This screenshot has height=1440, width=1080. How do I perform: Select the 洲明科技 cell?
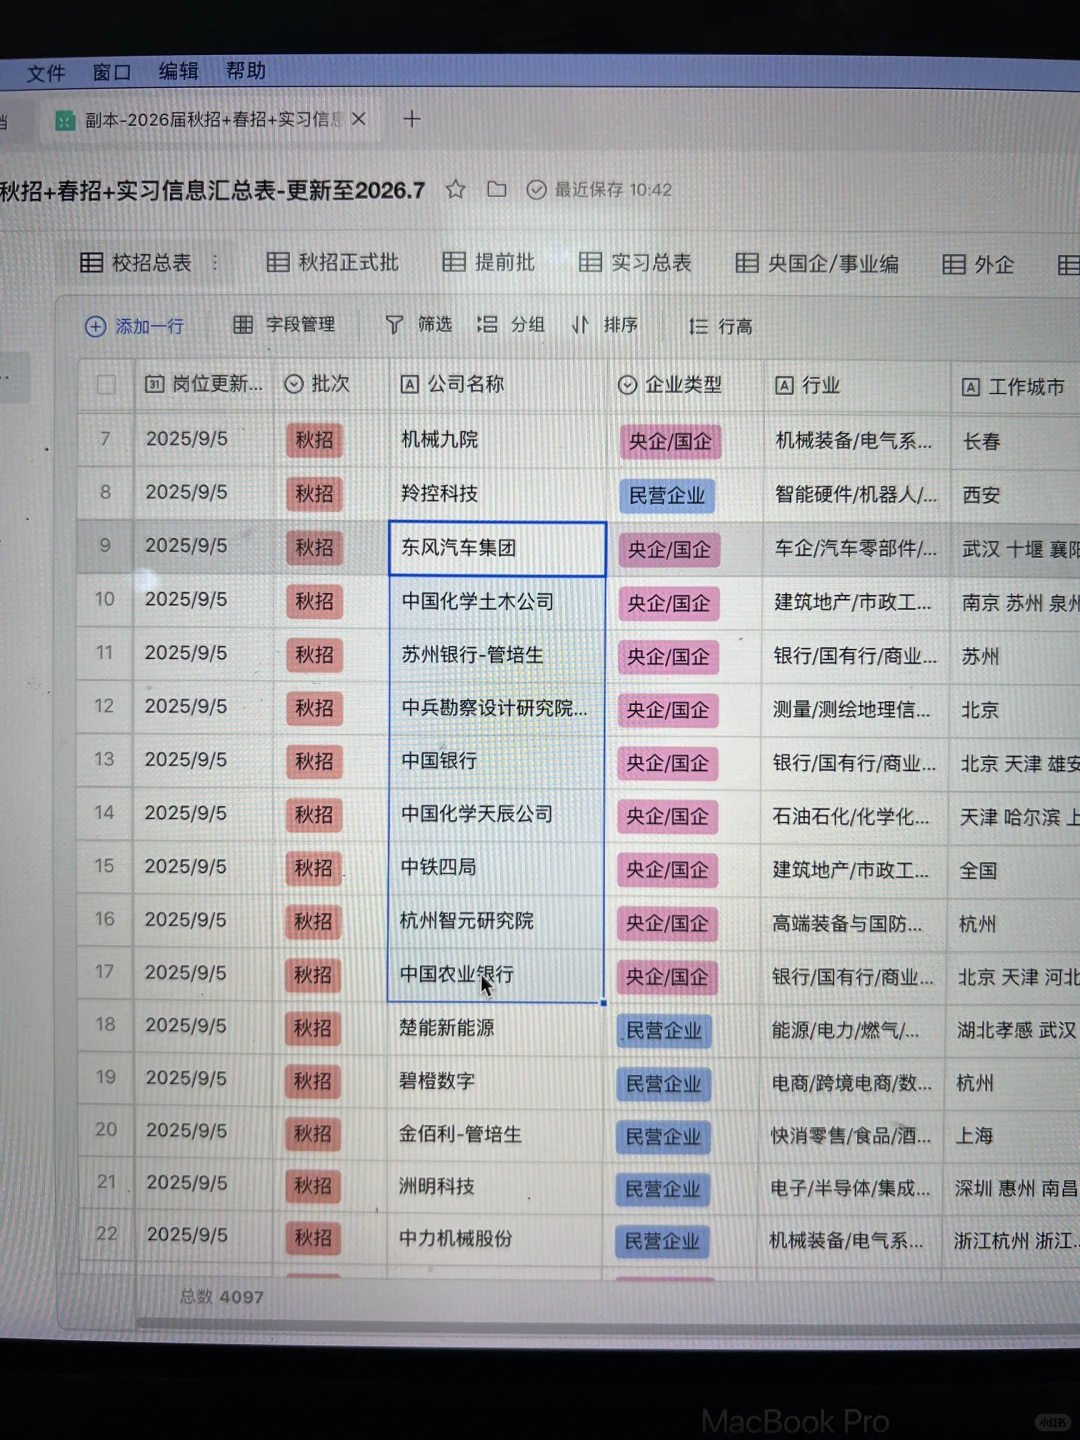(495, 1186)
